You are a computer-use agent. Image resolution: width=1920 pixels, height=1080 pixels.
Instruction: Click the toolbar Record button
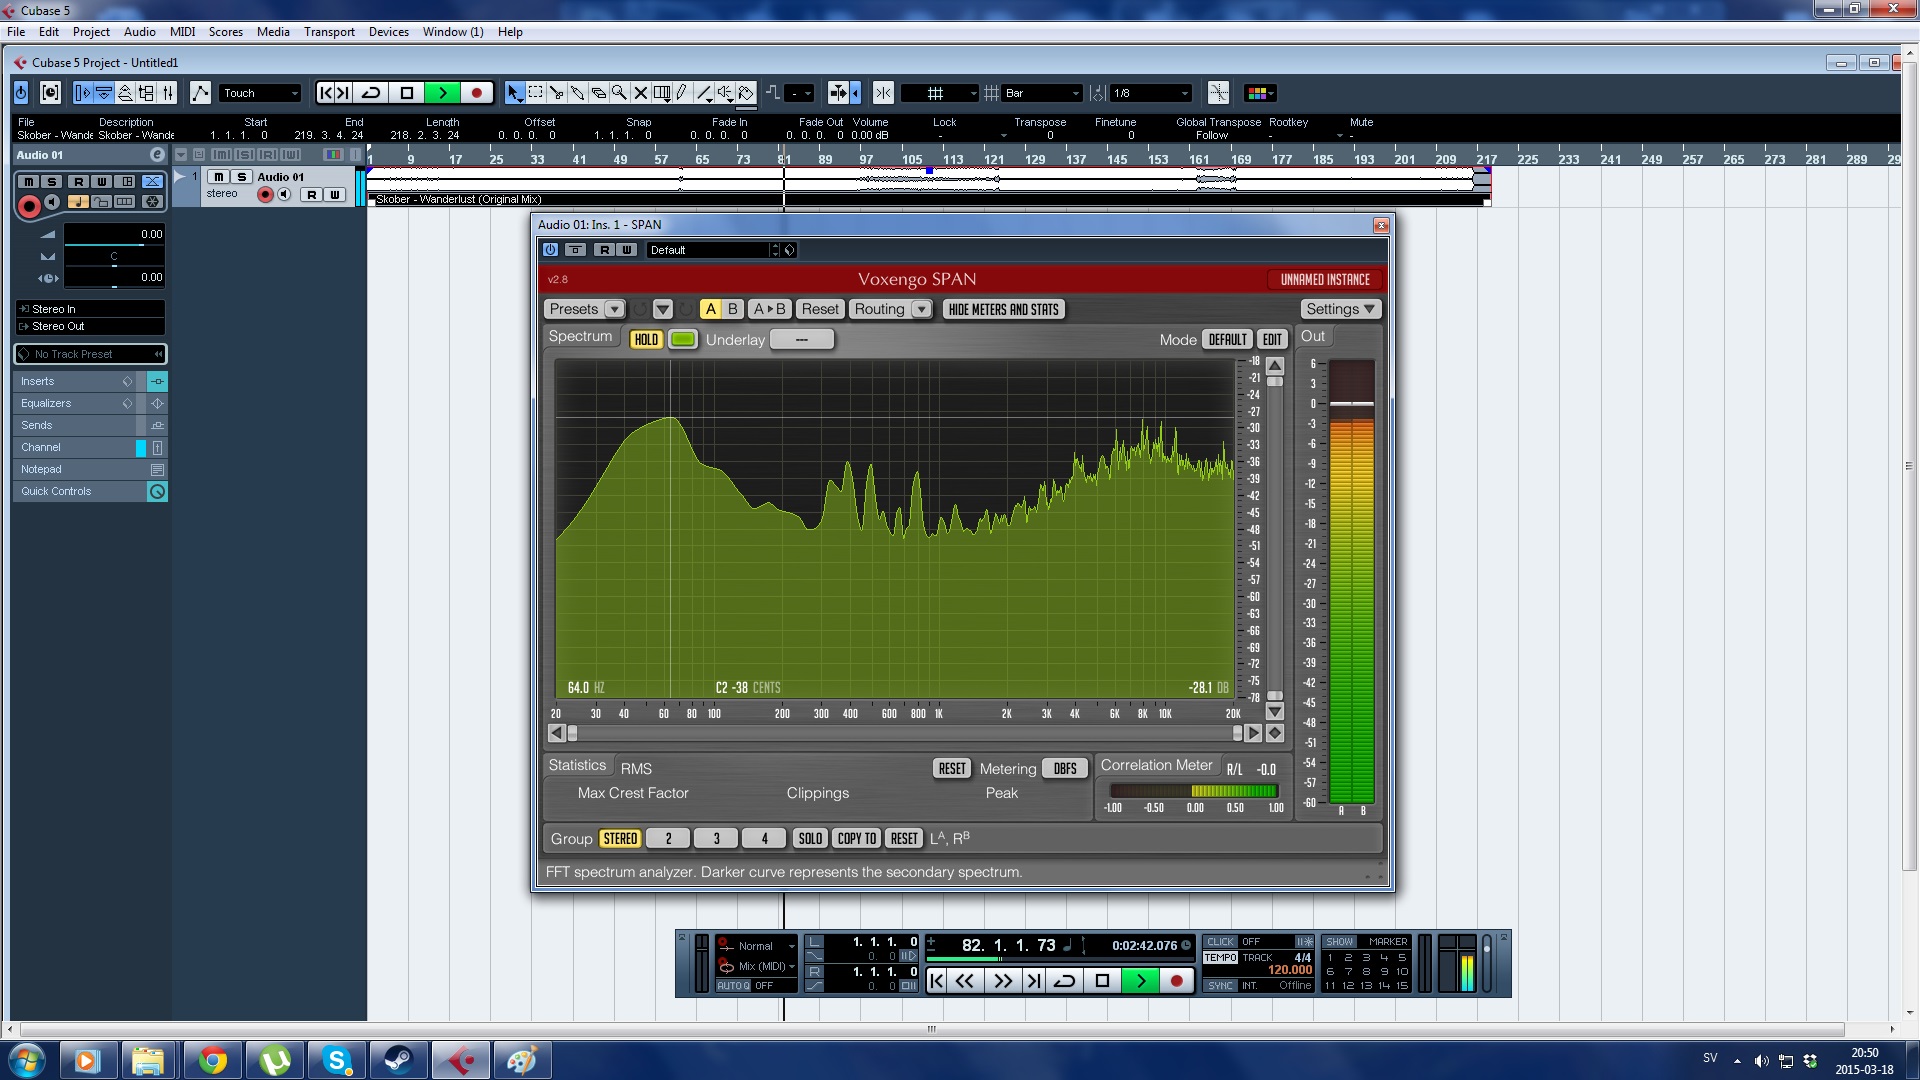pyautogui.click(x=477, y=93)
